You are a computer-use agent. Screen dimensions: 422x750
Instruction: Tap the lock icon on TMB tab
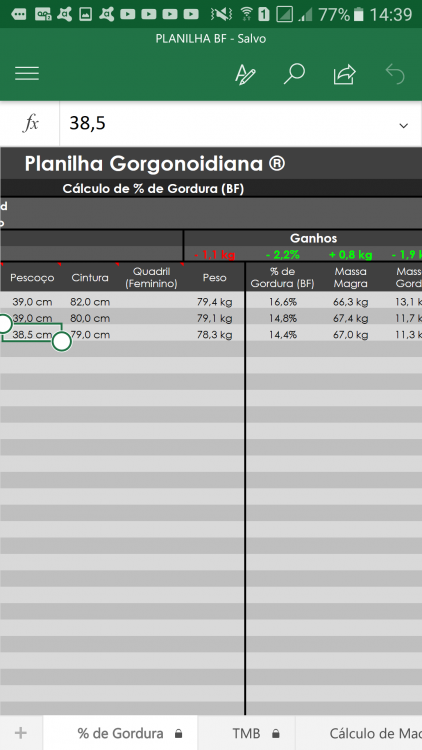[x=276, y=734]
